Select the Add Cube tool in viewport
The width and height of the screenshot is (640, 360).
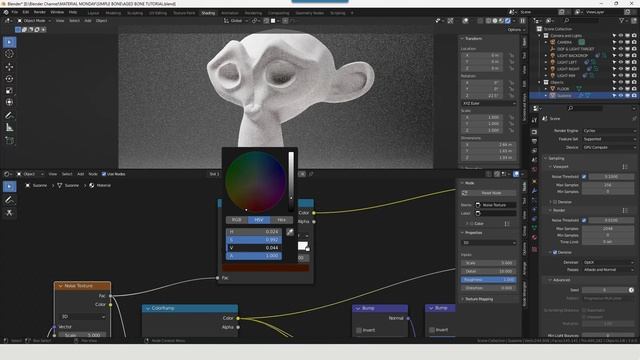coord(9,141)
